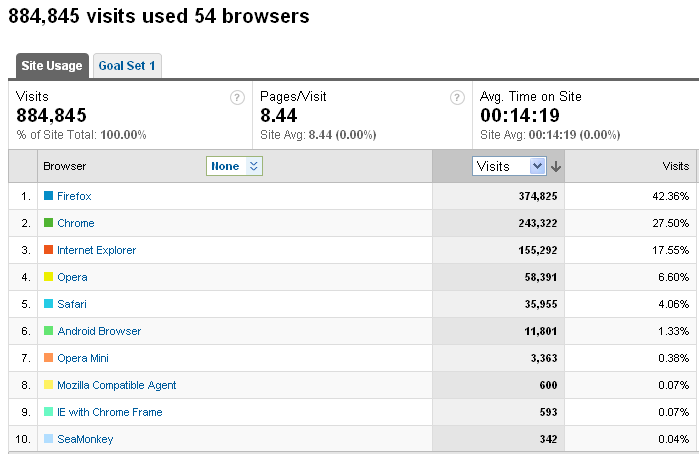Click the % of Site Total 100.00% text
699x454 pixels.
81,135
